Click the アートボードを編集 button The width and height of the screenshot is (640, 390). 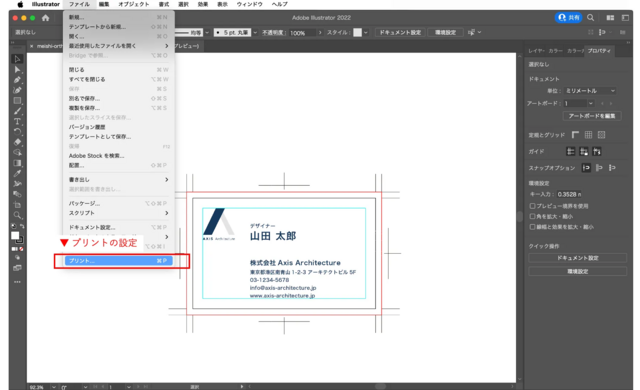(x=592, y=116)
